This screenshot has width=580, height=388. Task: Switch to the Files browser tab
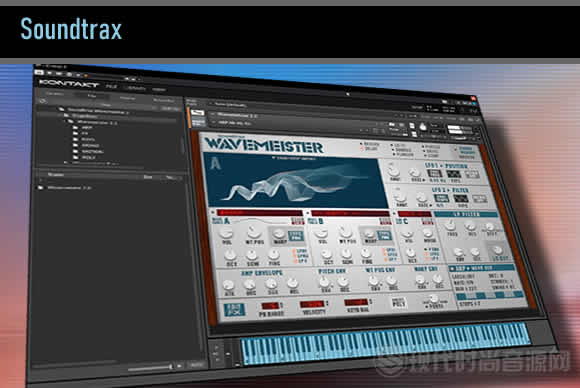[92, 95]
